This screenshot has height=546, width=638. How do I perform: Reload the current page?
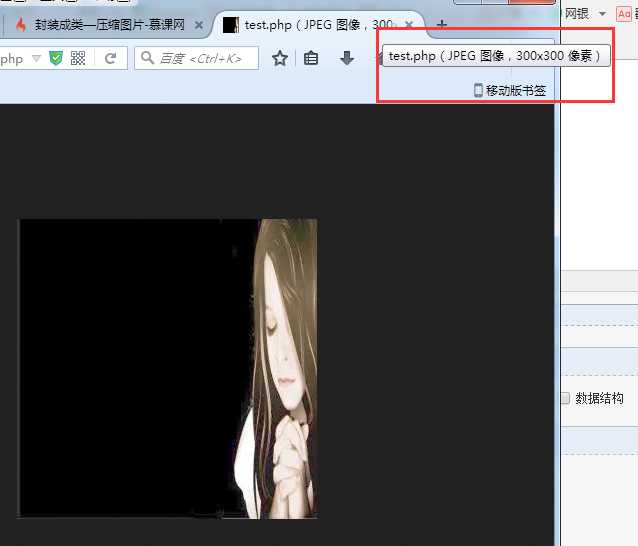tap(110, 58)
